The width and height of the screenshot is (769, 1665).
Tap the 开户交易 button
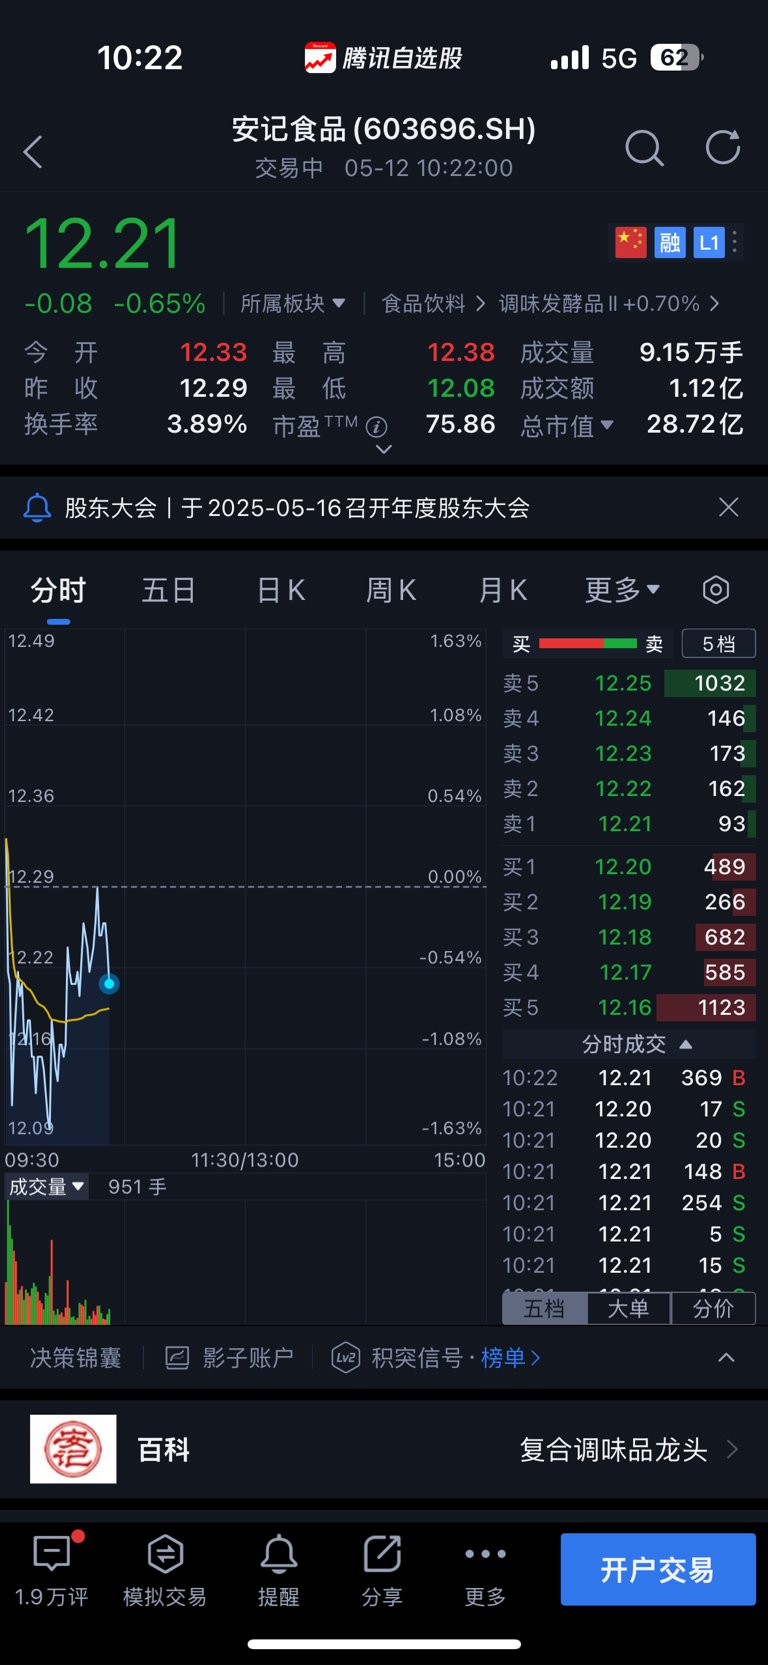click(657, 1569)
